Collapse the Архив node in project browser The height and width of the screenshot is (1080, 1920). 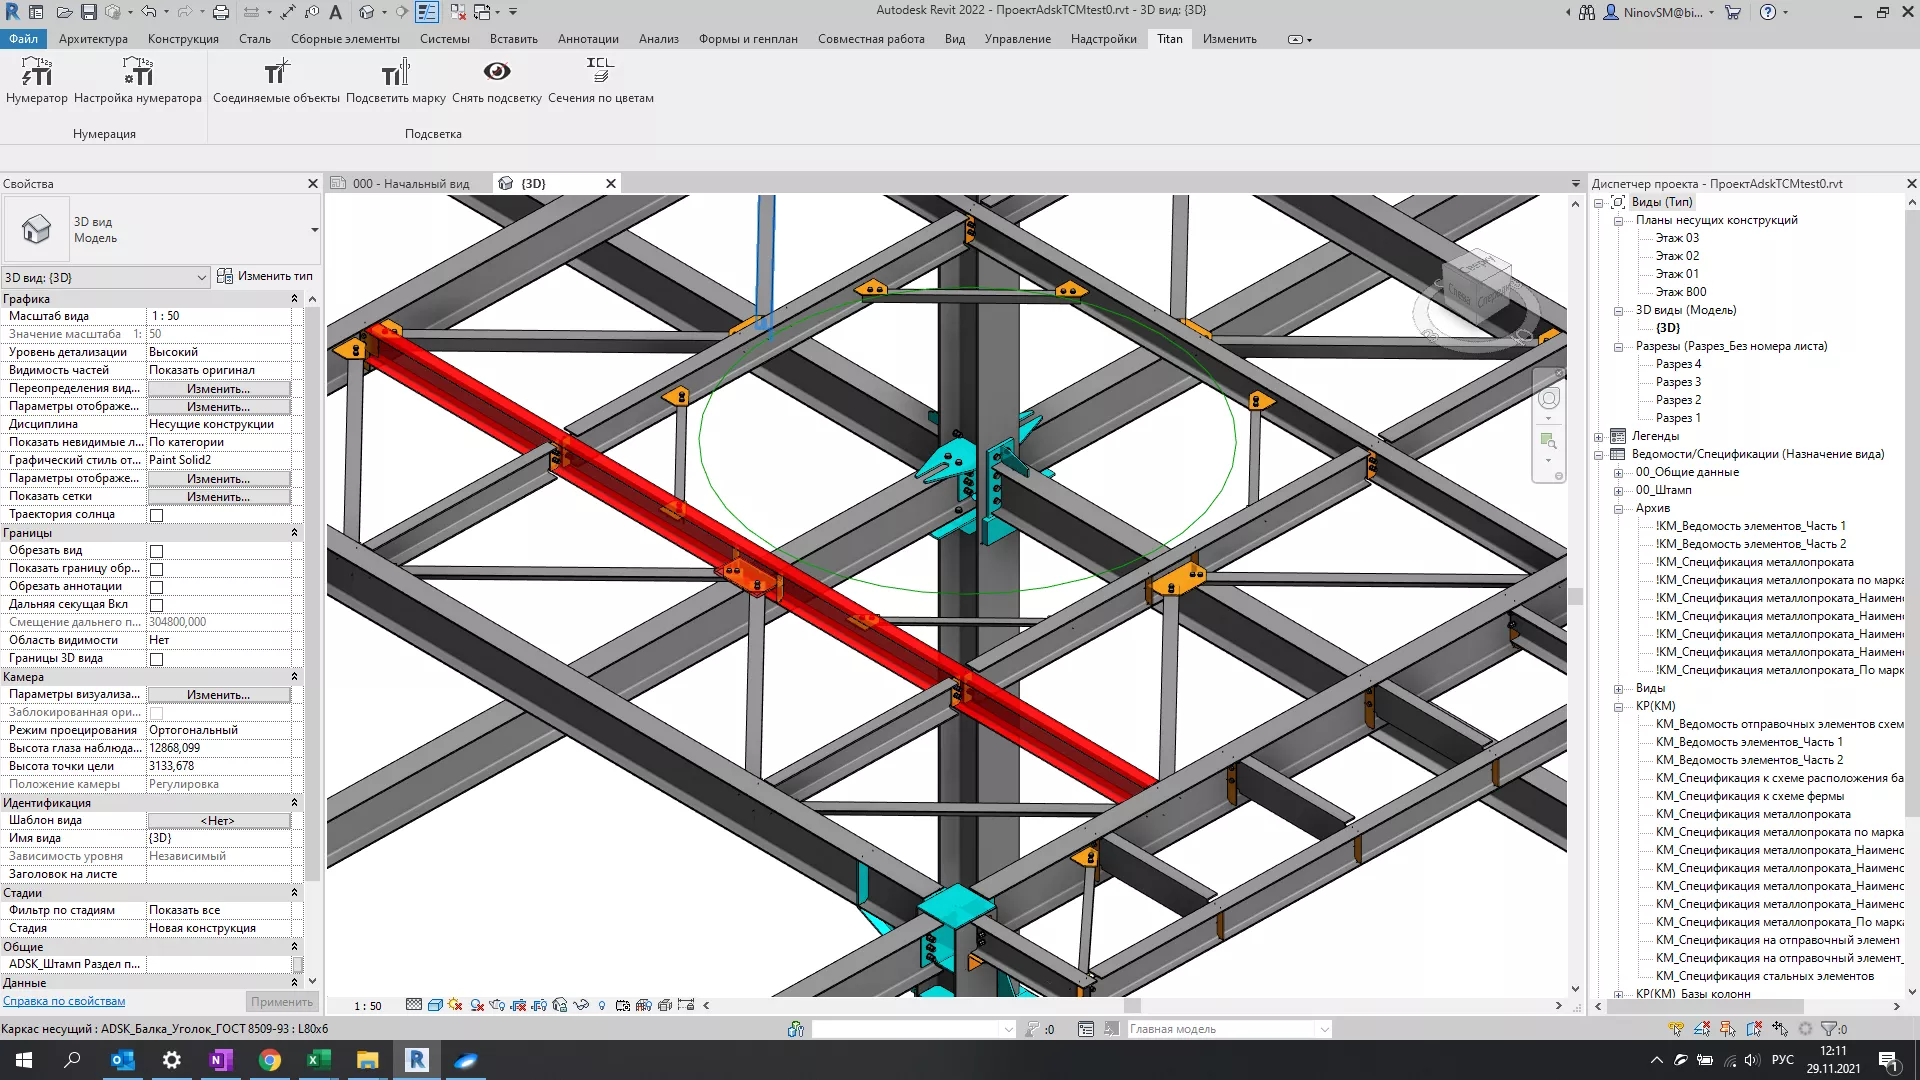pos(1617,508)
